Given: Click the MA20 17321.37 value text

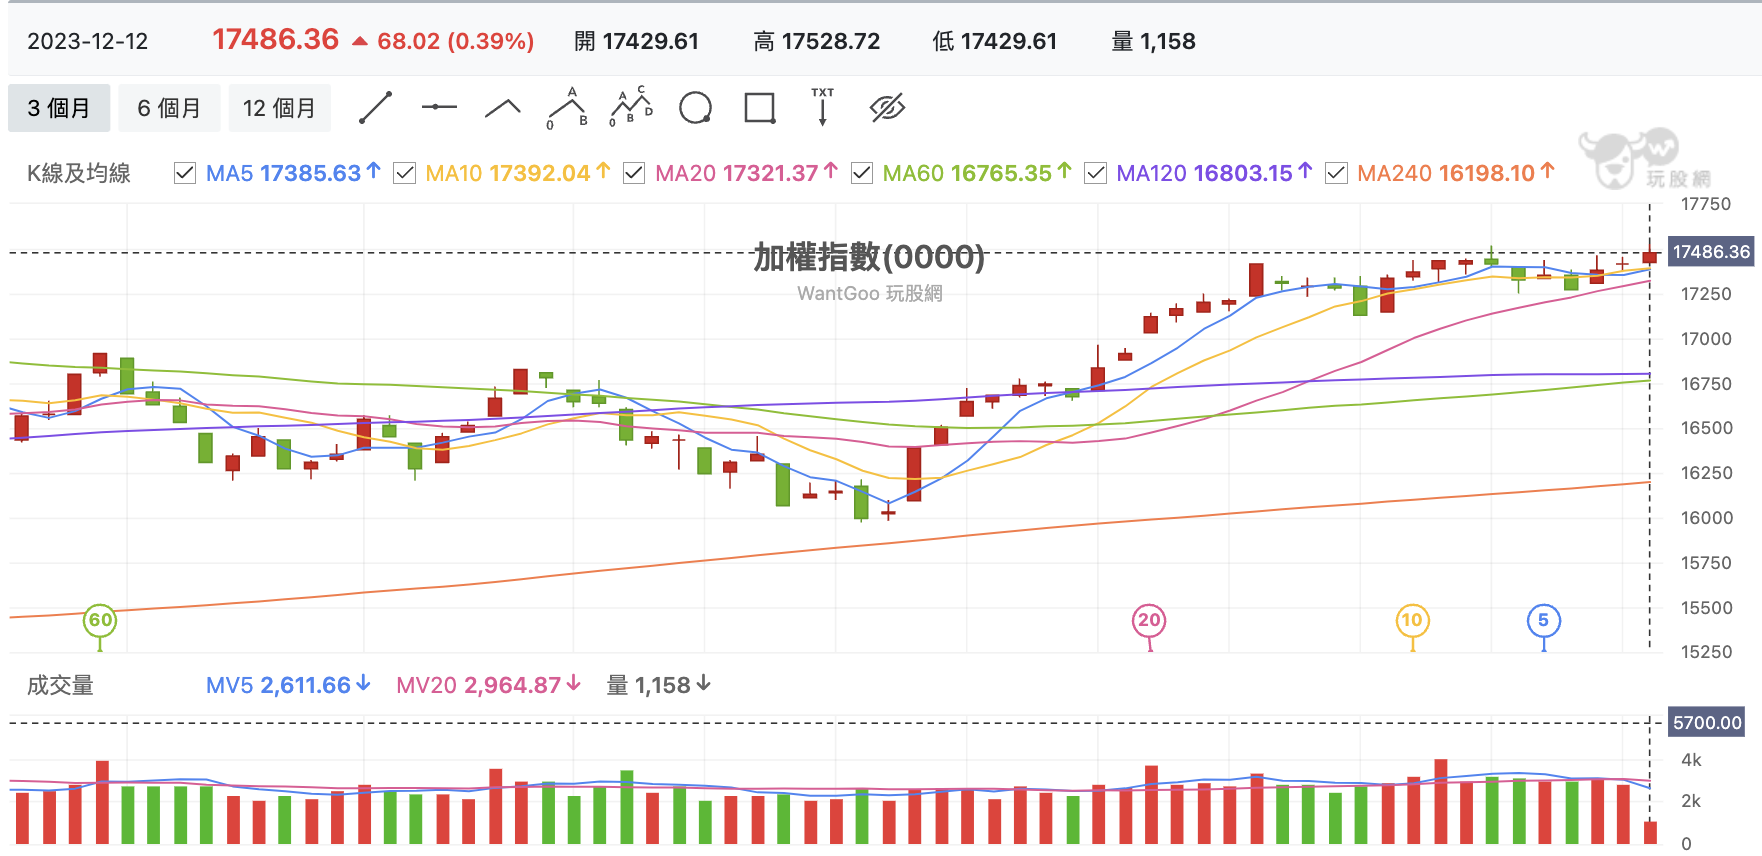Looking at the screenshot, I should tap(746, 173).
